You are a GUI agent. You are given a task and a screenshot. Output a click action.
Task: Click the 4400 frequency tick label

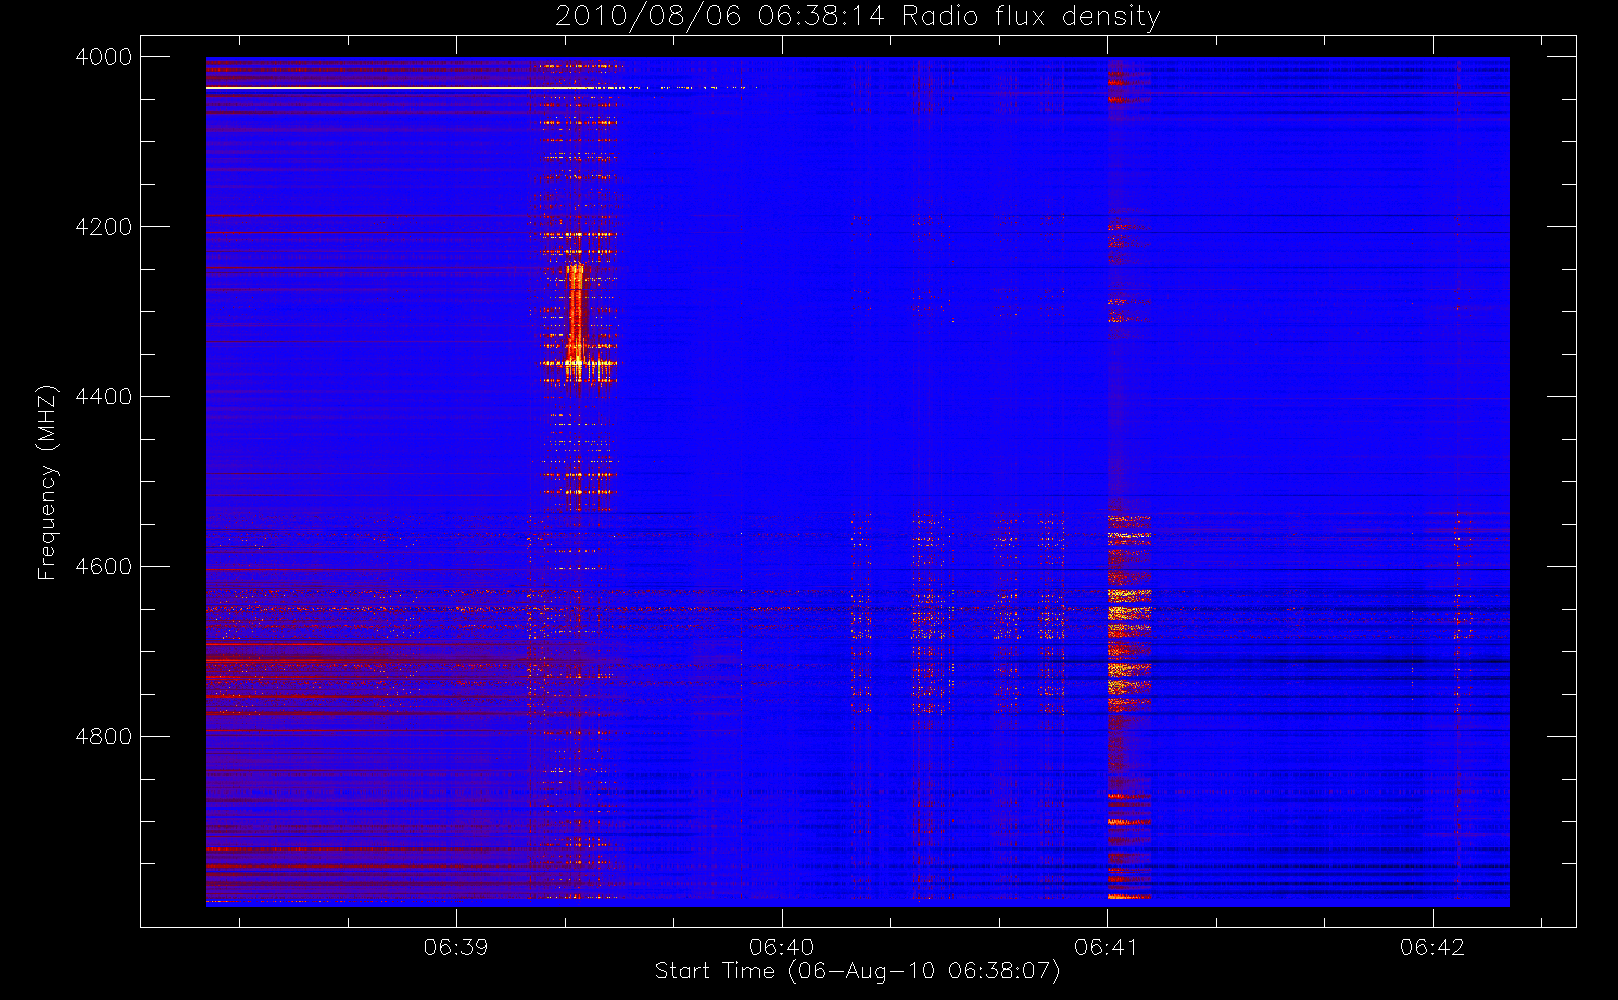(104, 397)
